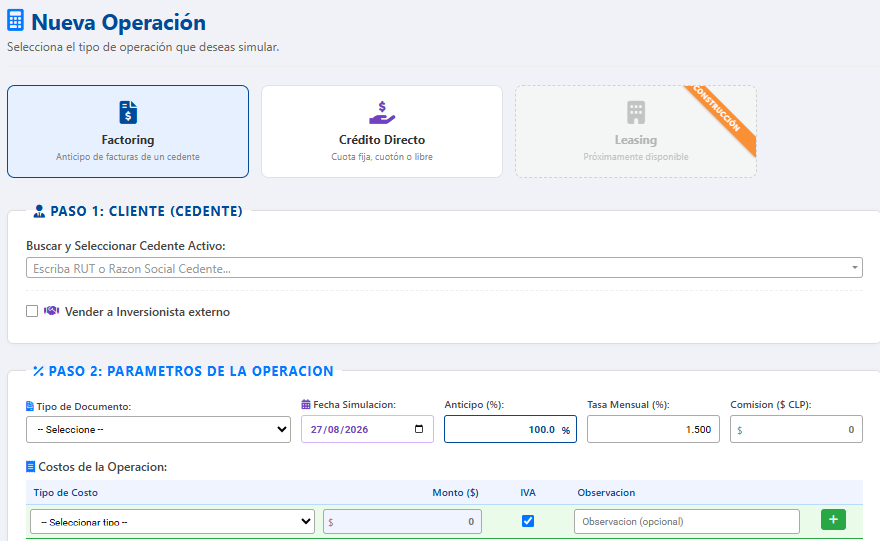Click the Fecha Simulacion date field
880x541 pixels.
[367, 429]
